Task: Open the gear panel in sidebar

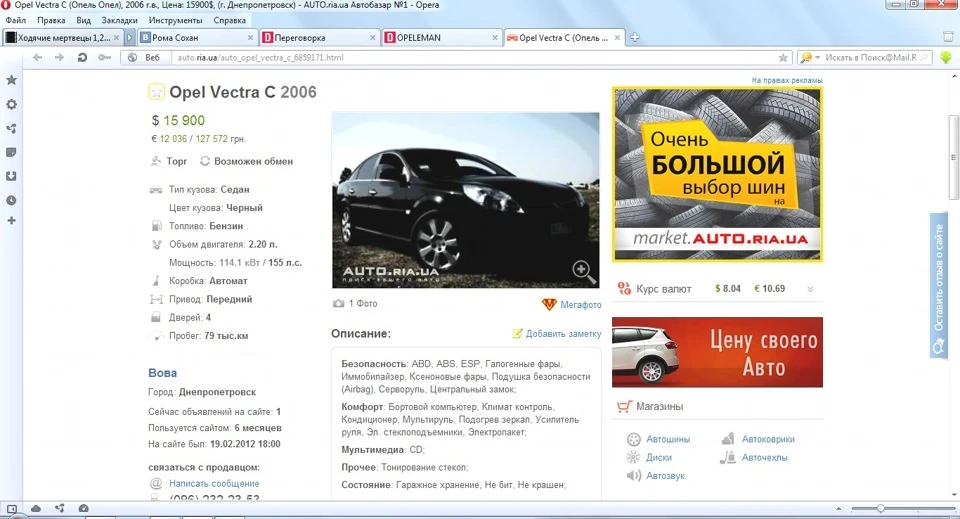Action: tap(11, 105)
